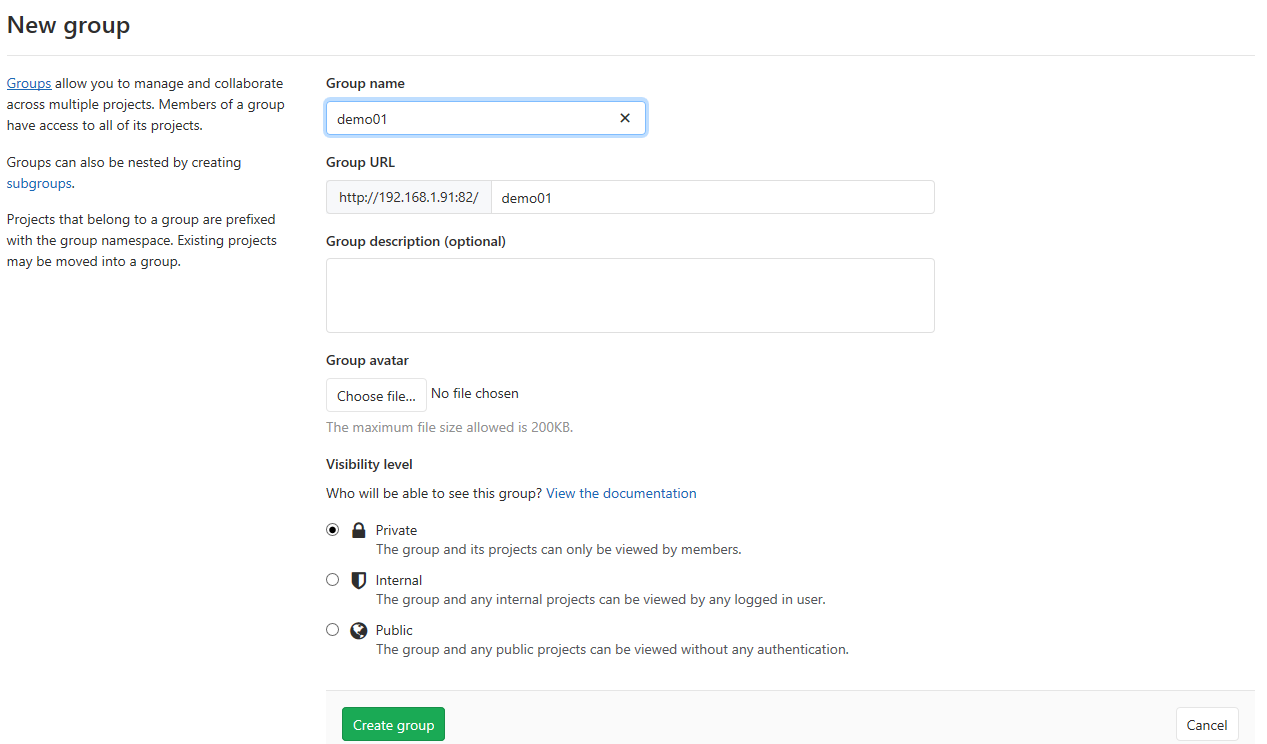Select the Public visibility radio button
Viewport: 1267px width, 744px height.
click(x=333, y=630)
